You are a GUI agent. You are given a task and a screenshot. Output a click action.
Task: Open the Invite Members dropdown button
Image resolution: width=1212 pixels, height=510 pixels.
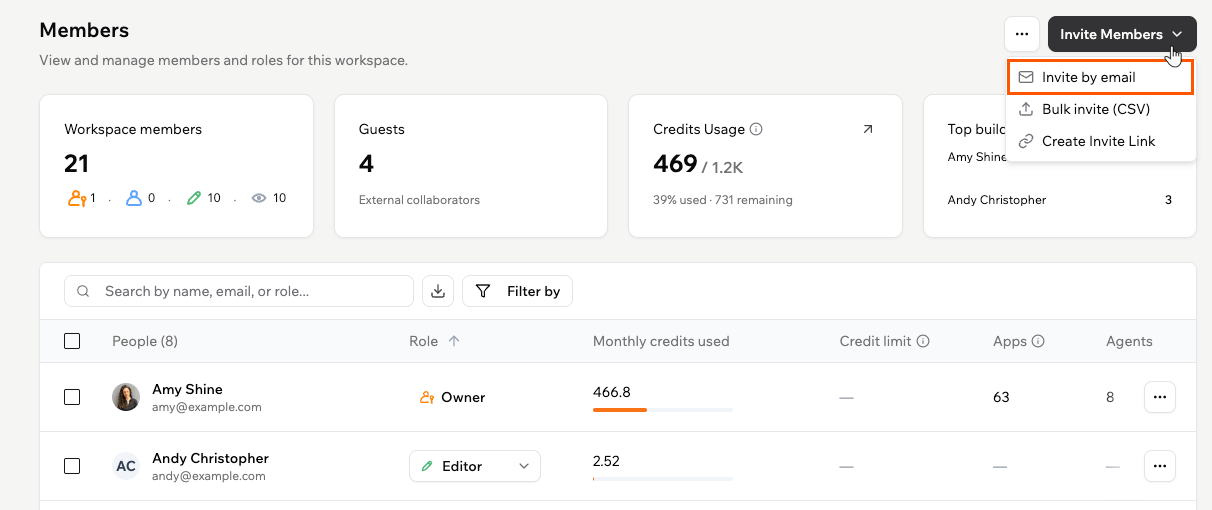pos(1122,34)
